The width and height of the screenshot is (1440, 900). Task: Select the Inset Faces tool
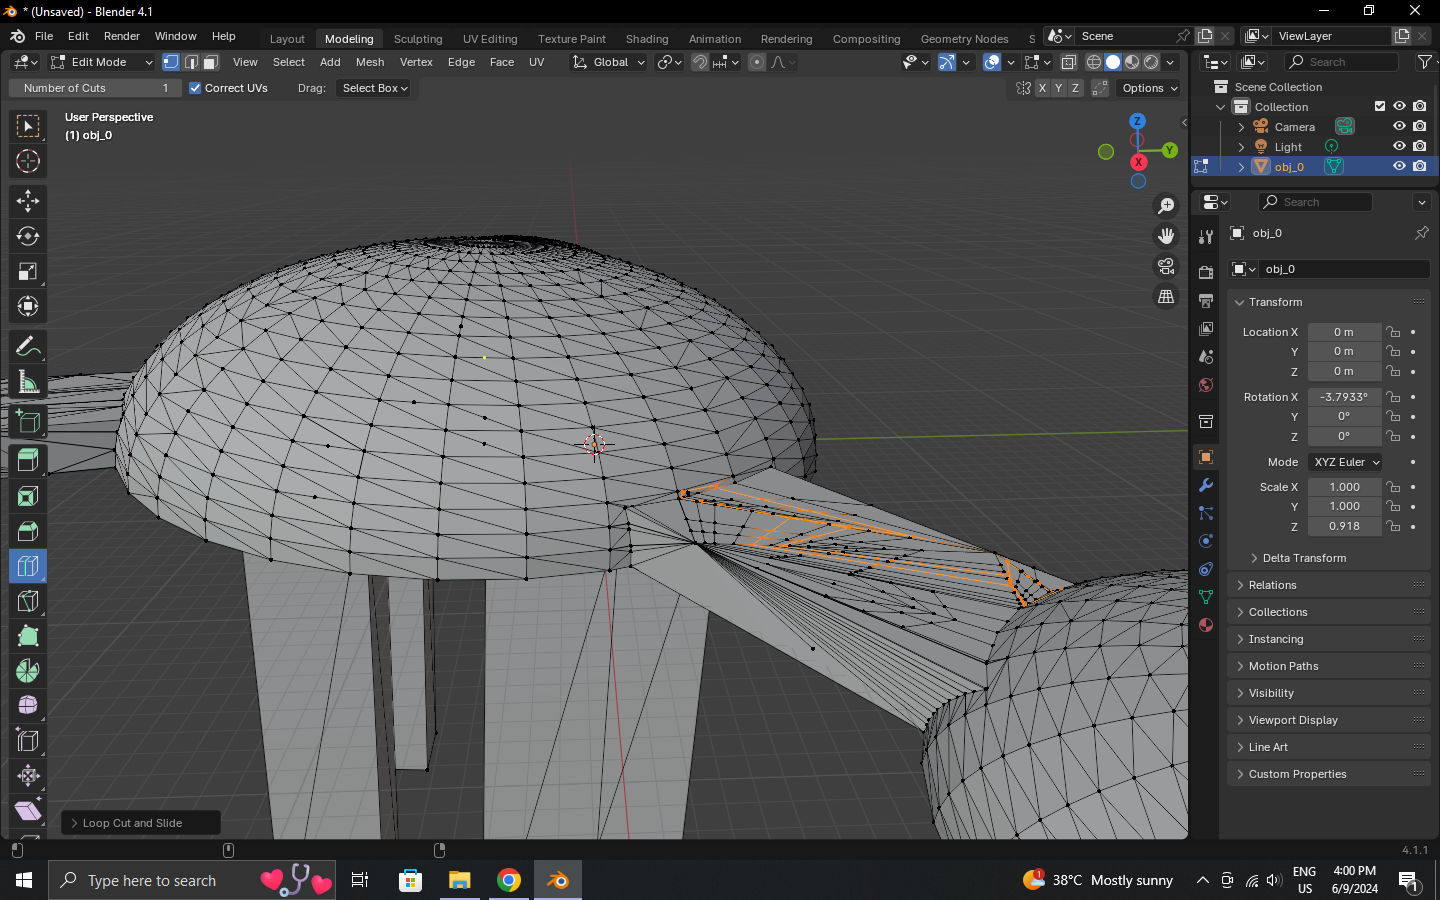pyautogui.click(x=28, y=496)
